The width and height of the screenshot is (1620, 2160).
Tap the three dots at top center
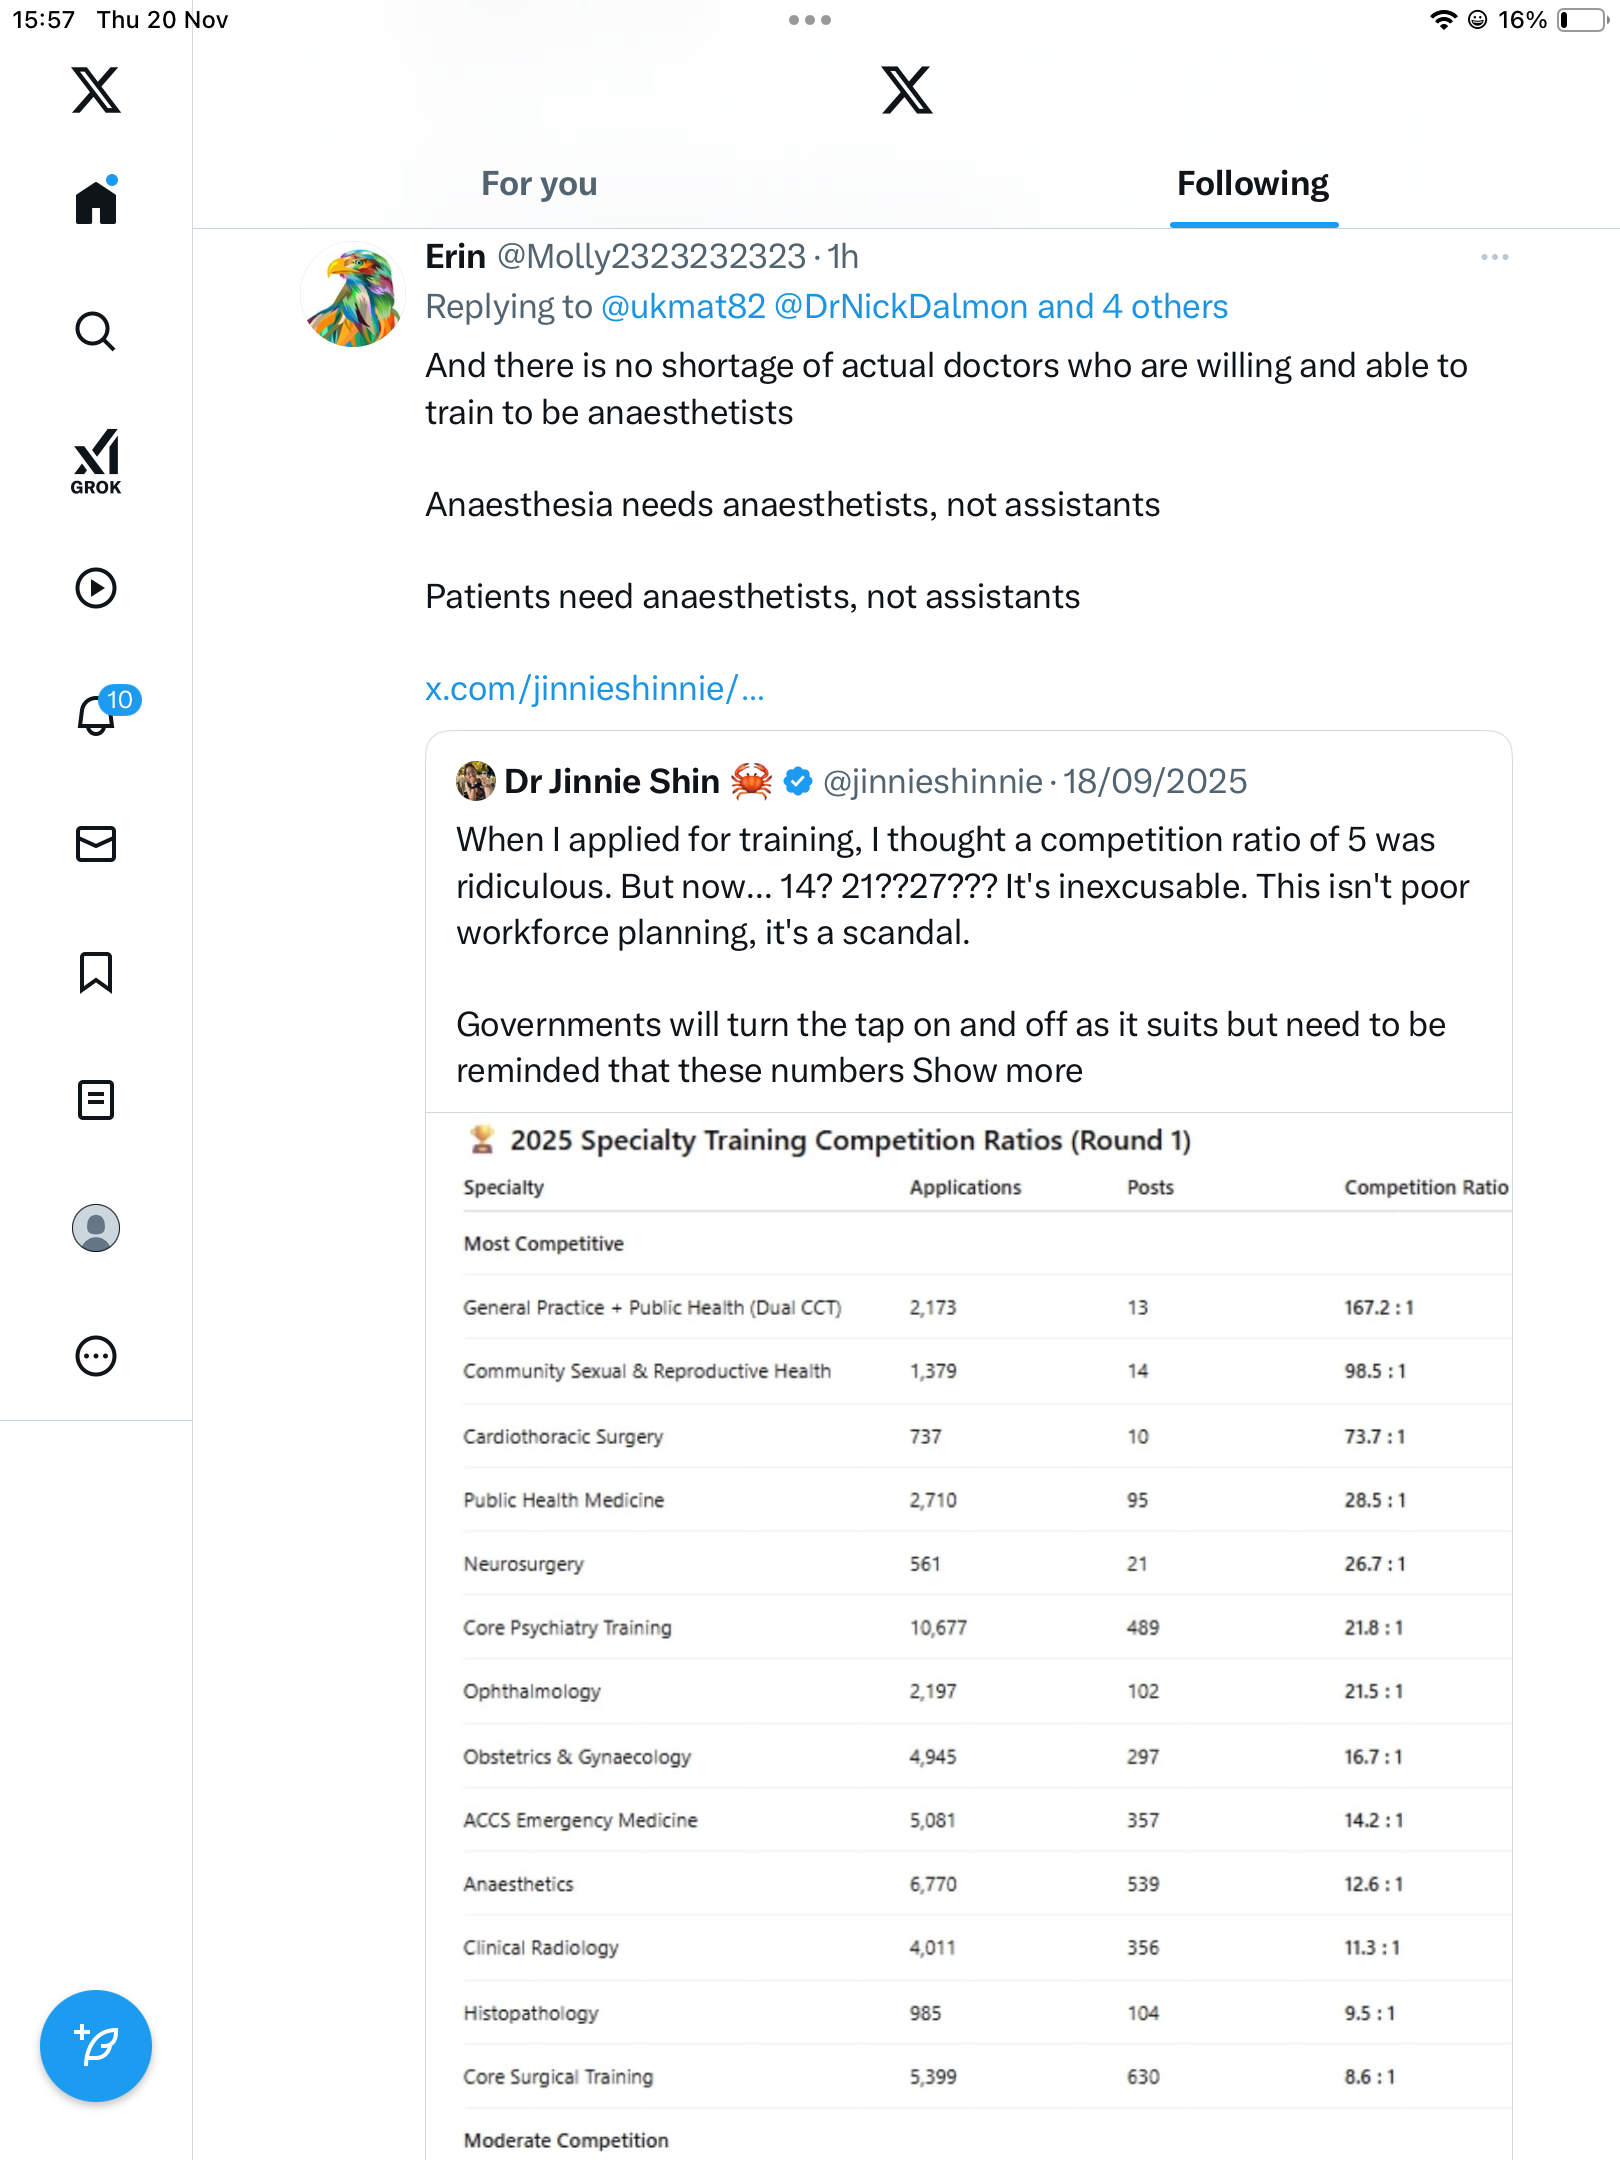click(x=809, y=20)
